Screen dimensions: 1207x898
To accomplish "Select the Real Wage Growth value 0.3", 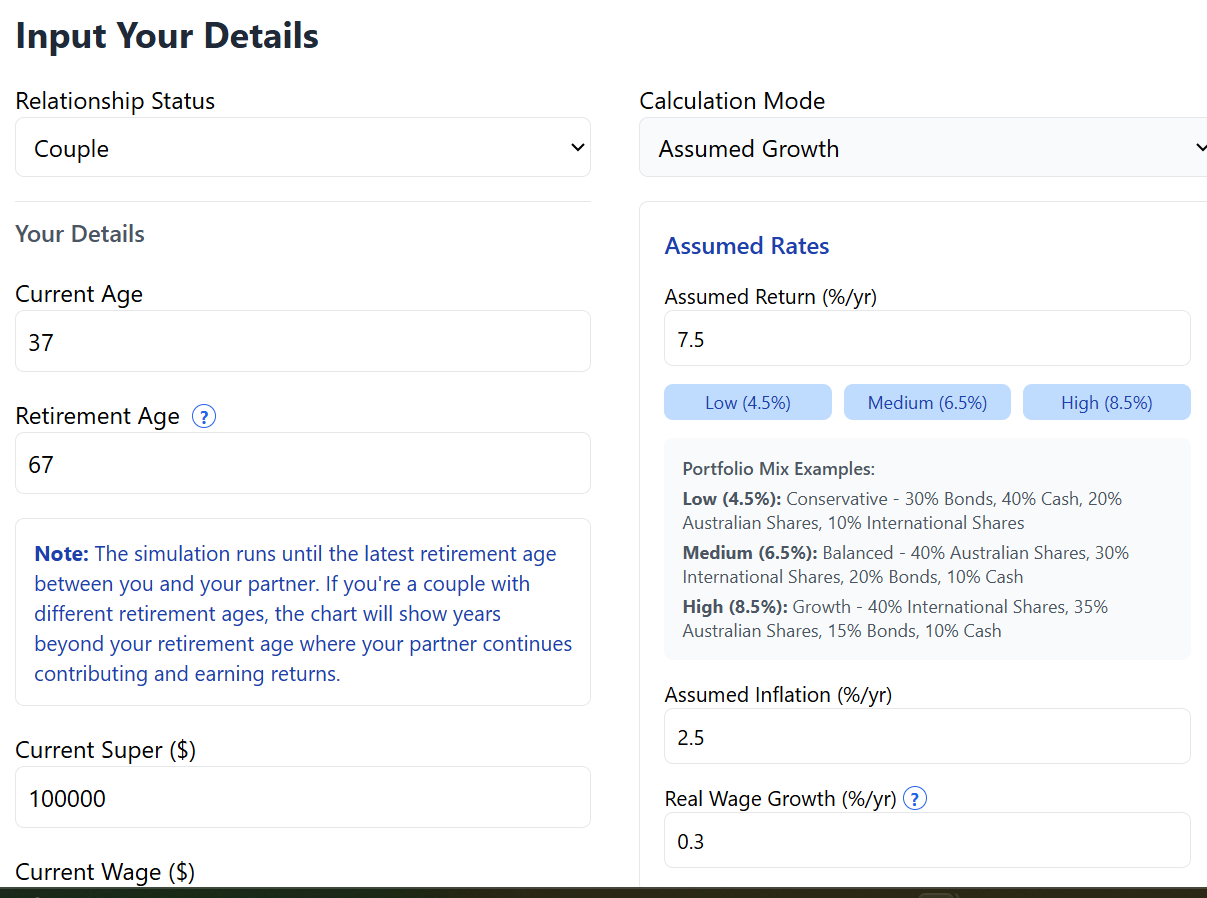I will (x=927, y=840).
